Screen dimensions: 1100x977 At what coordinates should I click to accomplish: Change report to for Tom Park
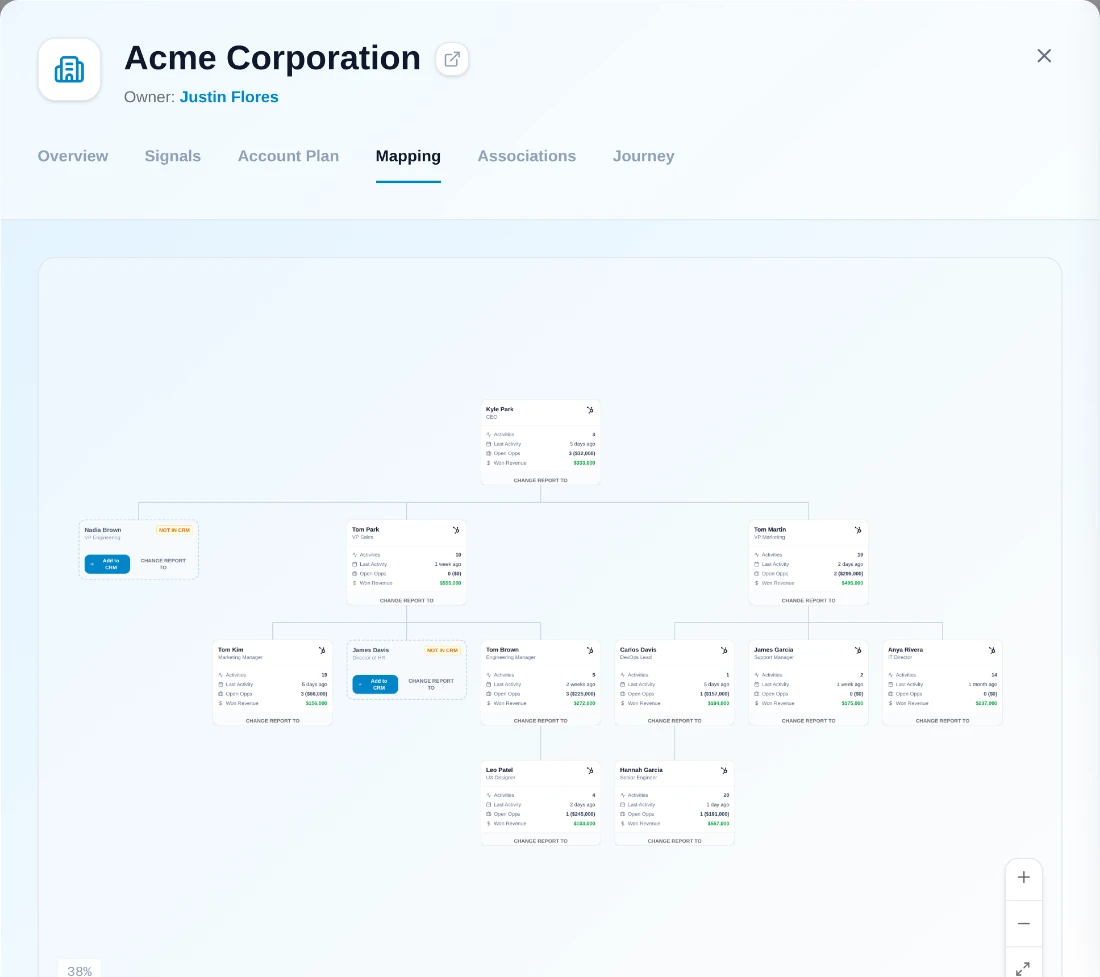point(406,600)
